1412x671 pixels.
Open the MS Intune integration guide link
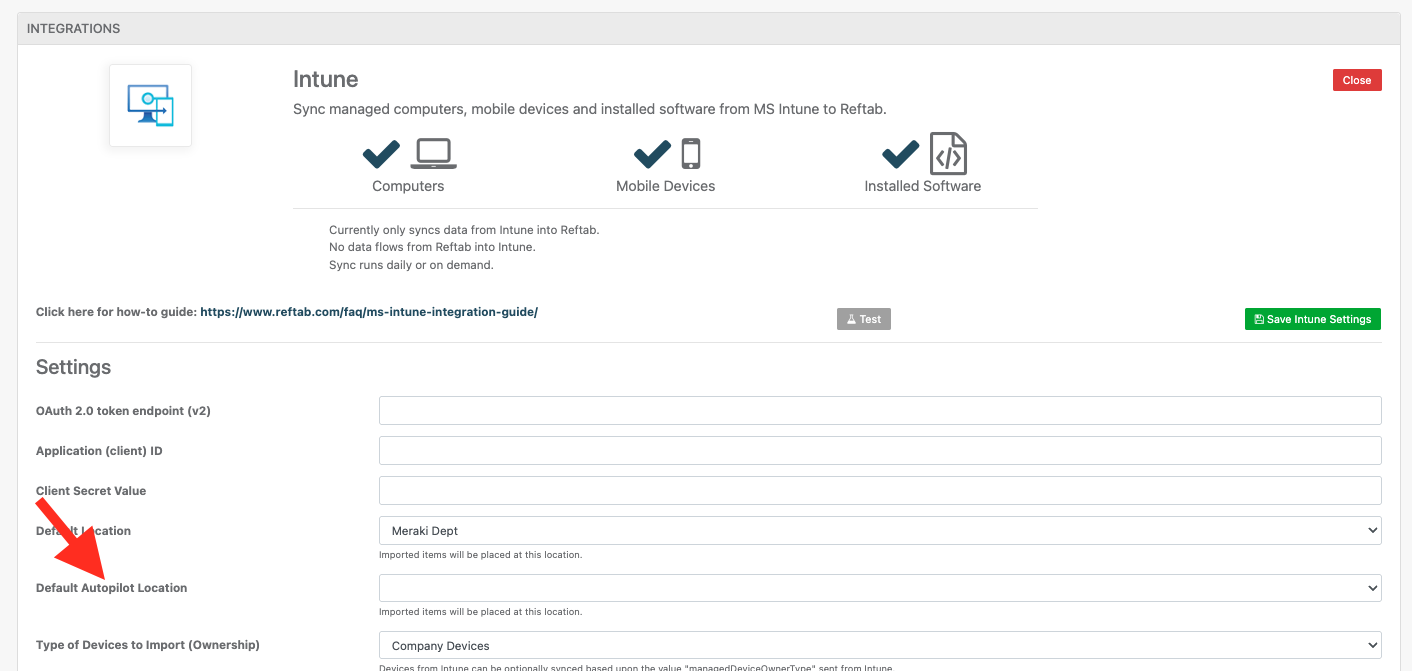(369, 312)
